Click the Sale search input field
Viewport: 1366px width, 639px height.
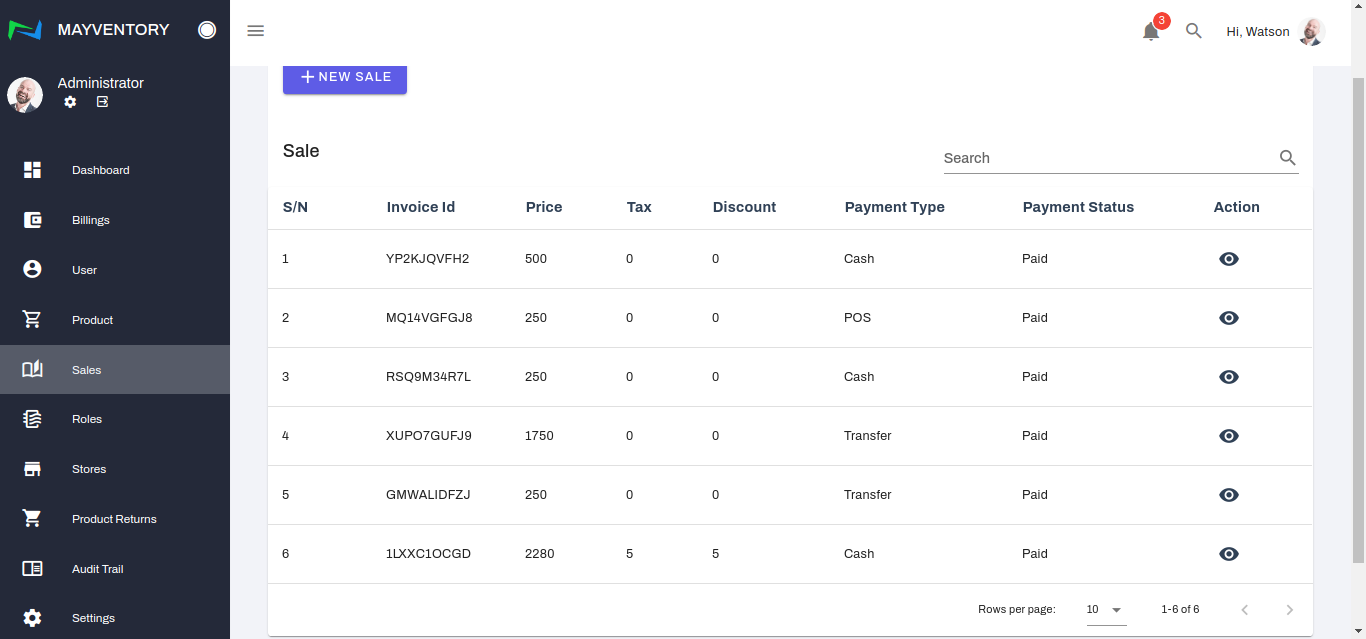(1105, 158)
